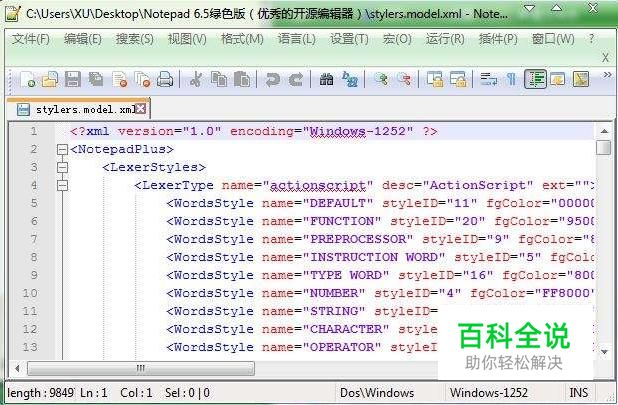Print the file using the printer icon
Viewport: 618px width, 405px height.
165,79
